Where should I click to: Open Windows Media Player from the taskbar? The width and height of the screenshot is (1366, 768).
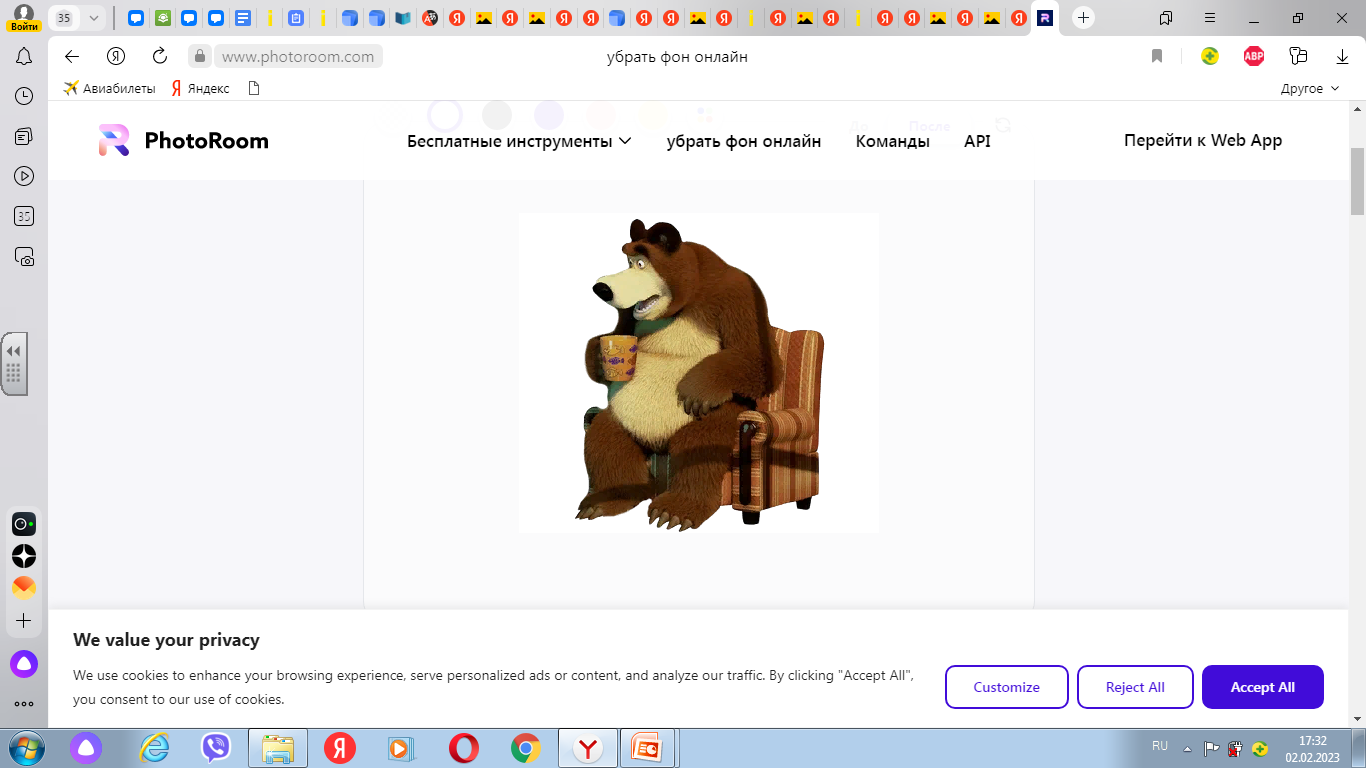pyautogui.click(x=400, y=748)
